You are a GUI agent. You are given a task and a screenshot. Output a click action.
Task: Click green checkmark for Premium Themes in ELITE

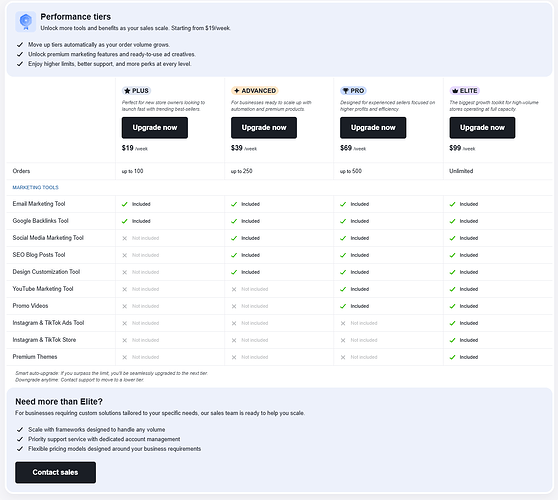point(452,357)
